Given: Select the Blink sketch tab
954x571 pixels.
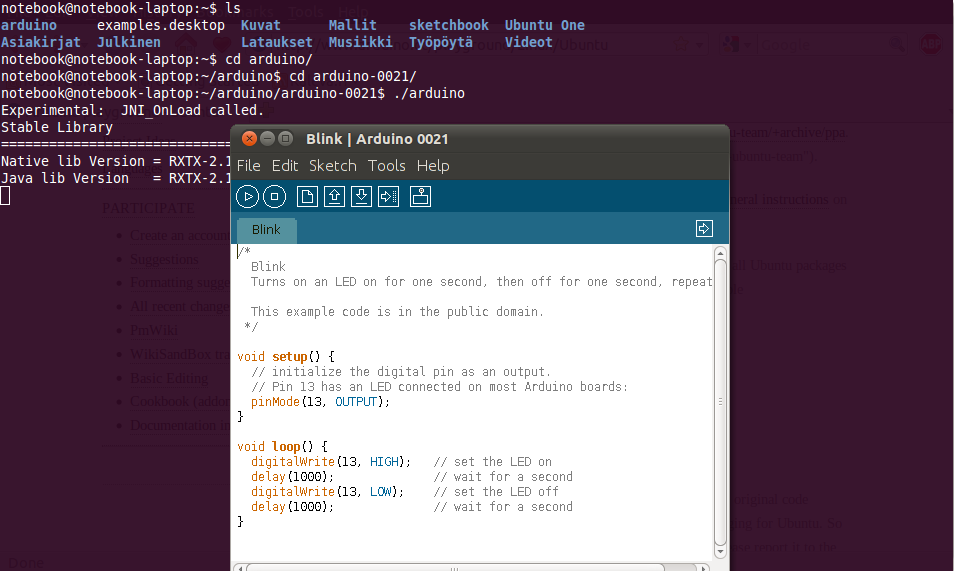Looking at the screenshot, I should click(x=266, y=230).
